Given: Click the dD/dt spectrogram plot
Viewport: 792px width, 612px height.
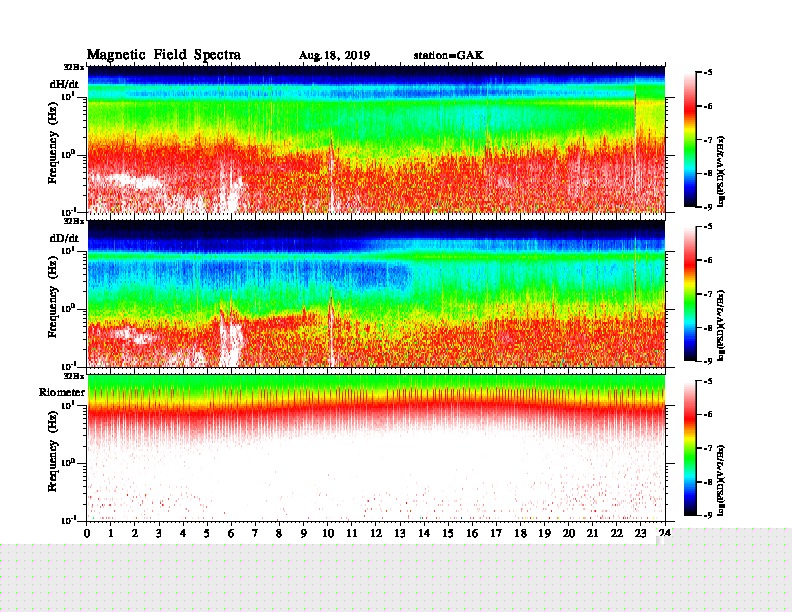Looking at the screenshot, I should coord(376,293).
